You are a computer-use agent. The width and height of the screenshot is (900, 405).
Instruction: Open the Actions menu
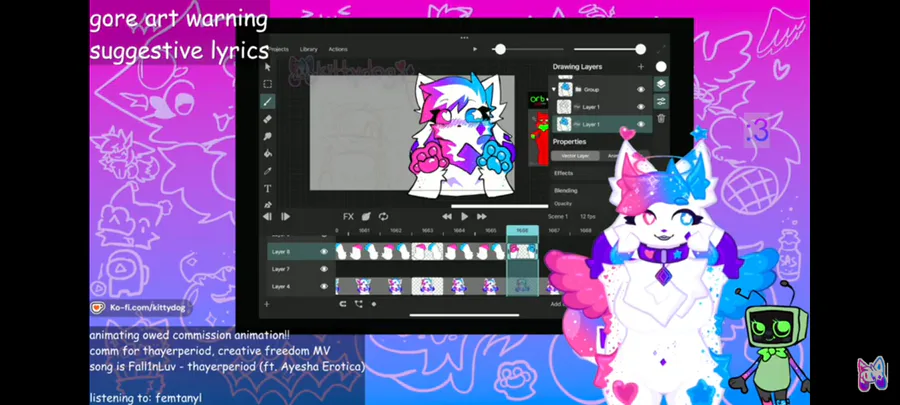tap(338, 49)
